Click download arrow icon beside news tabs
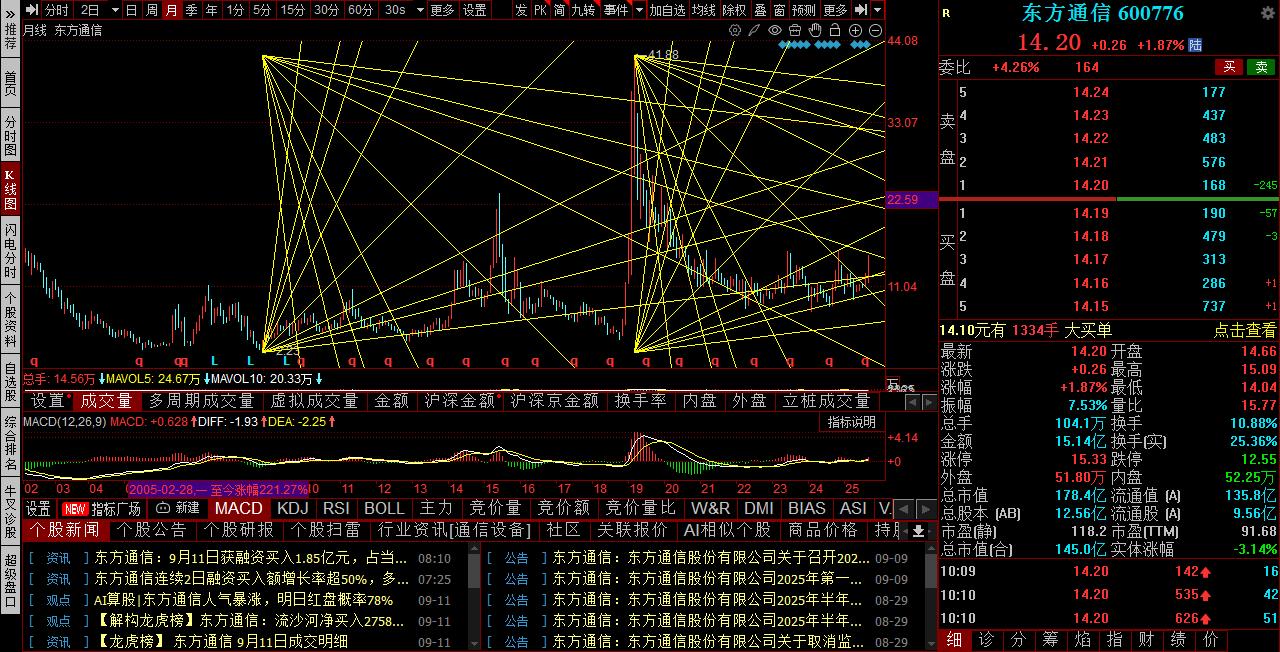 pyautogui.click(x=918, y=530)
